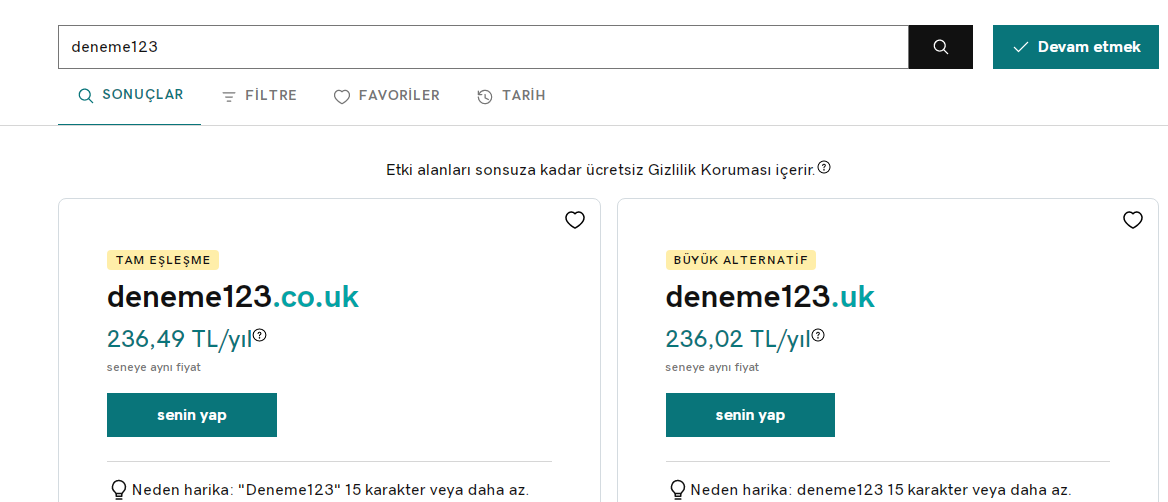Open help icon beside Gizlilik Koruması text
The height and width of the screenshot is (502, 1168).
pyautogui.click(x=824, y=167)
